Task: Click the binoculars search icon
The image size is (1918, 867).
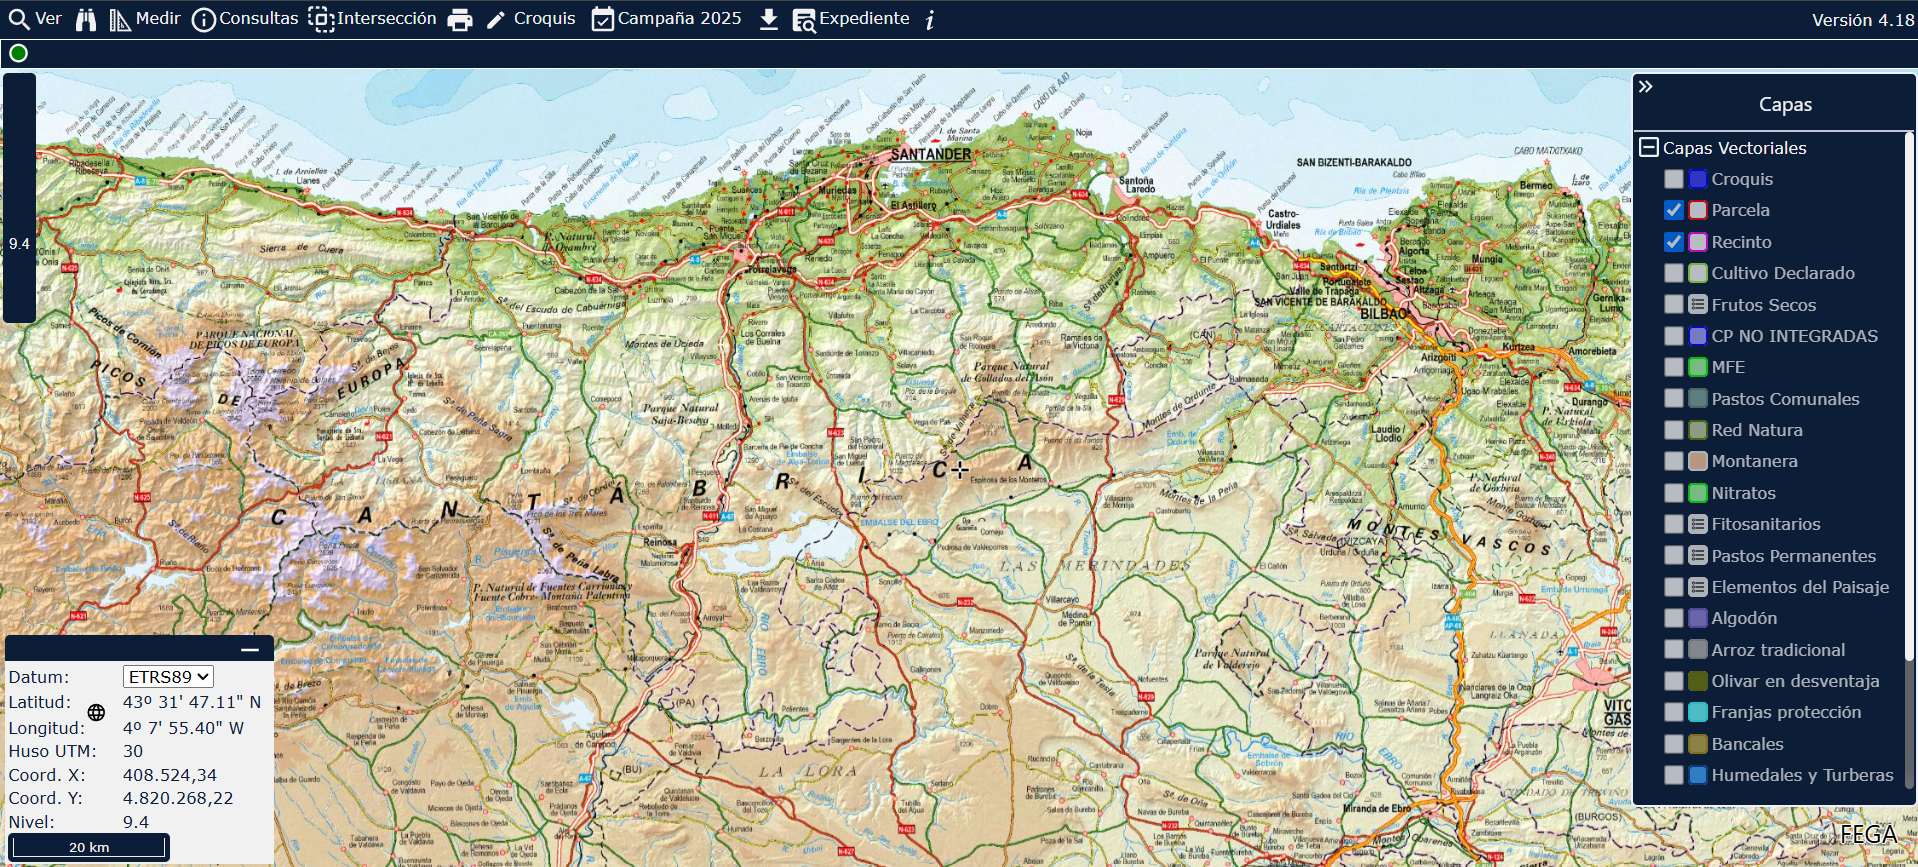Action: click(x=86, y=19)
